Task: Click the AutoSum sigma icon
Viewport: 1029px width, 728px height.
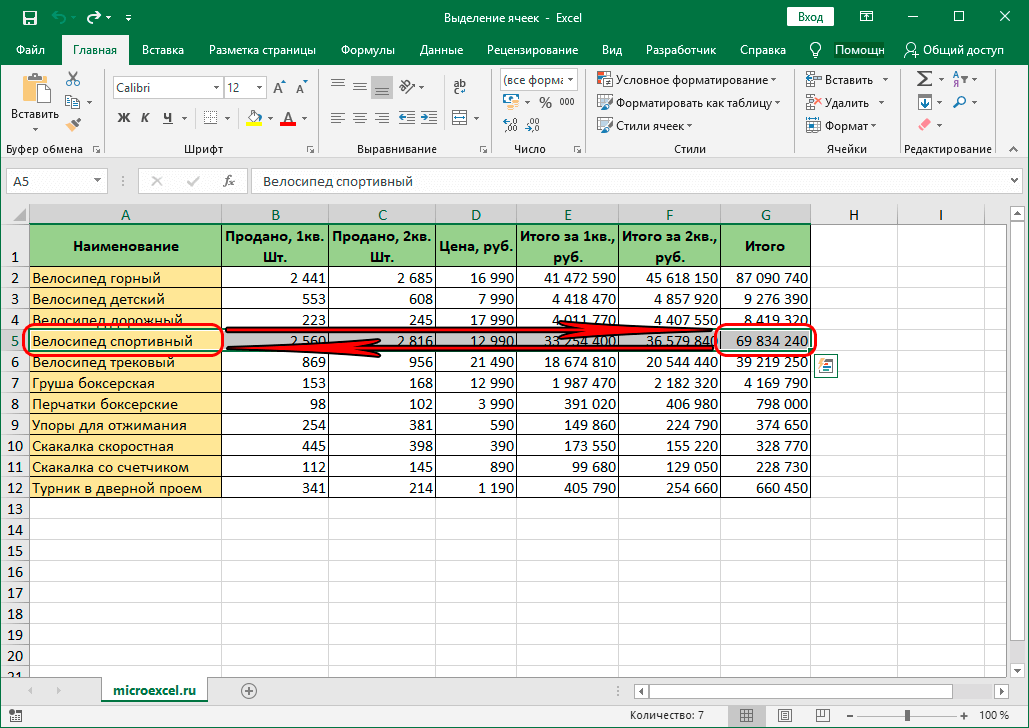Action: [924, 79]
